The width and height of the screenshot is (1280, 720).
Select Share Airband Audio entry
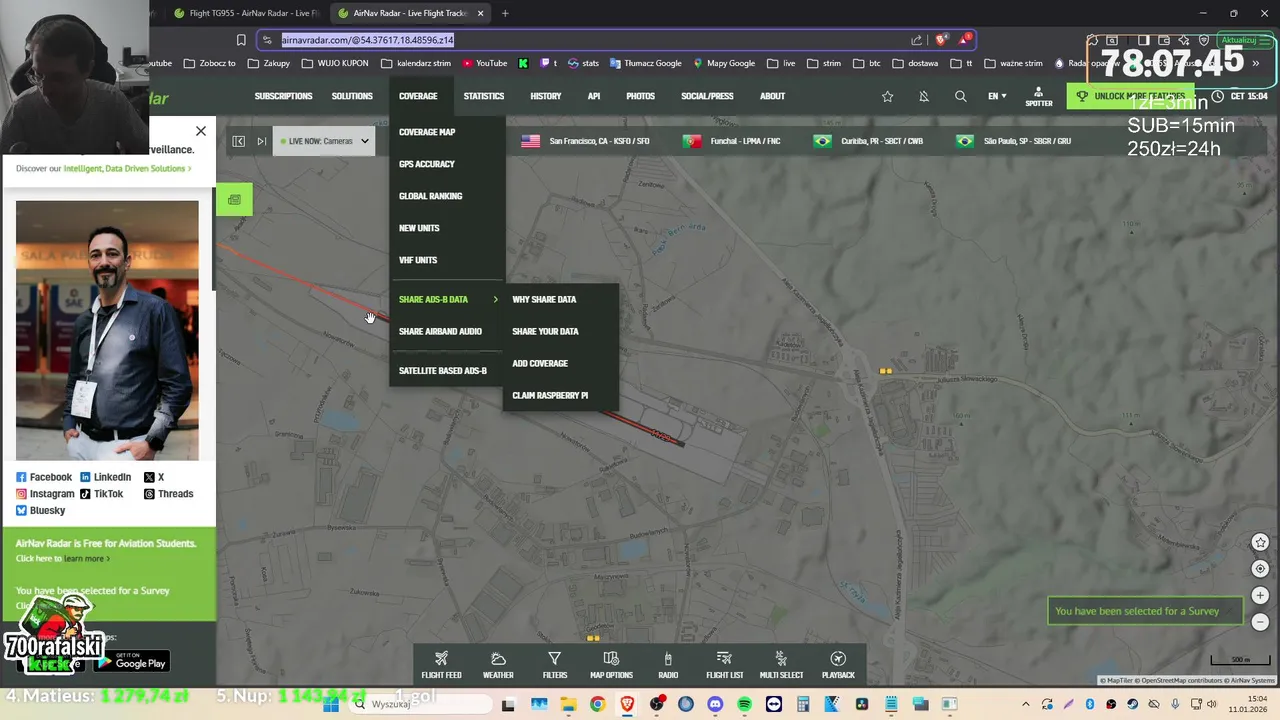pos(440,331)
